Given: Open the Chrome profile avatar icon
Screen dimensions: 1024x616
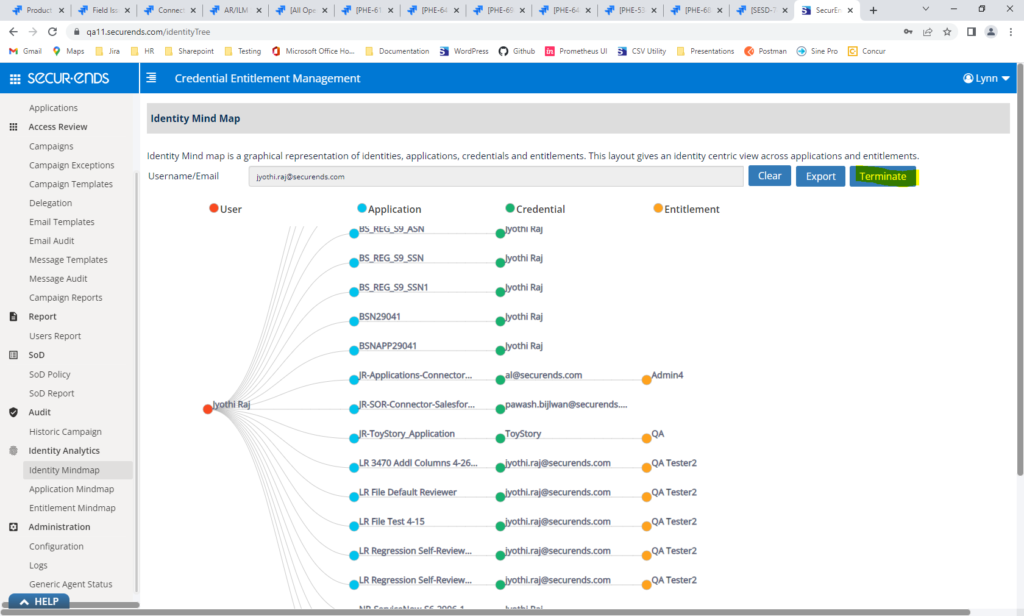Looking at the screenshot, I should click(x=991, y=31).
